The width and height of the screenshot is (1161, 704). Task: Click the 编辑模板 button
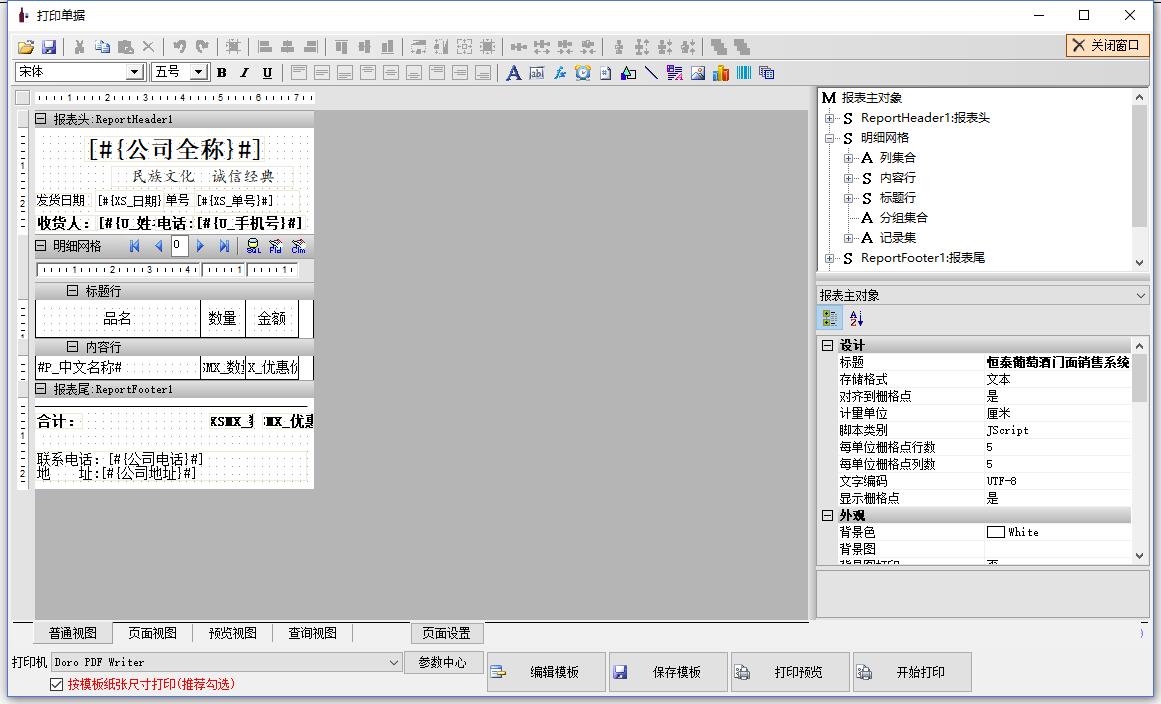point(546,672)
